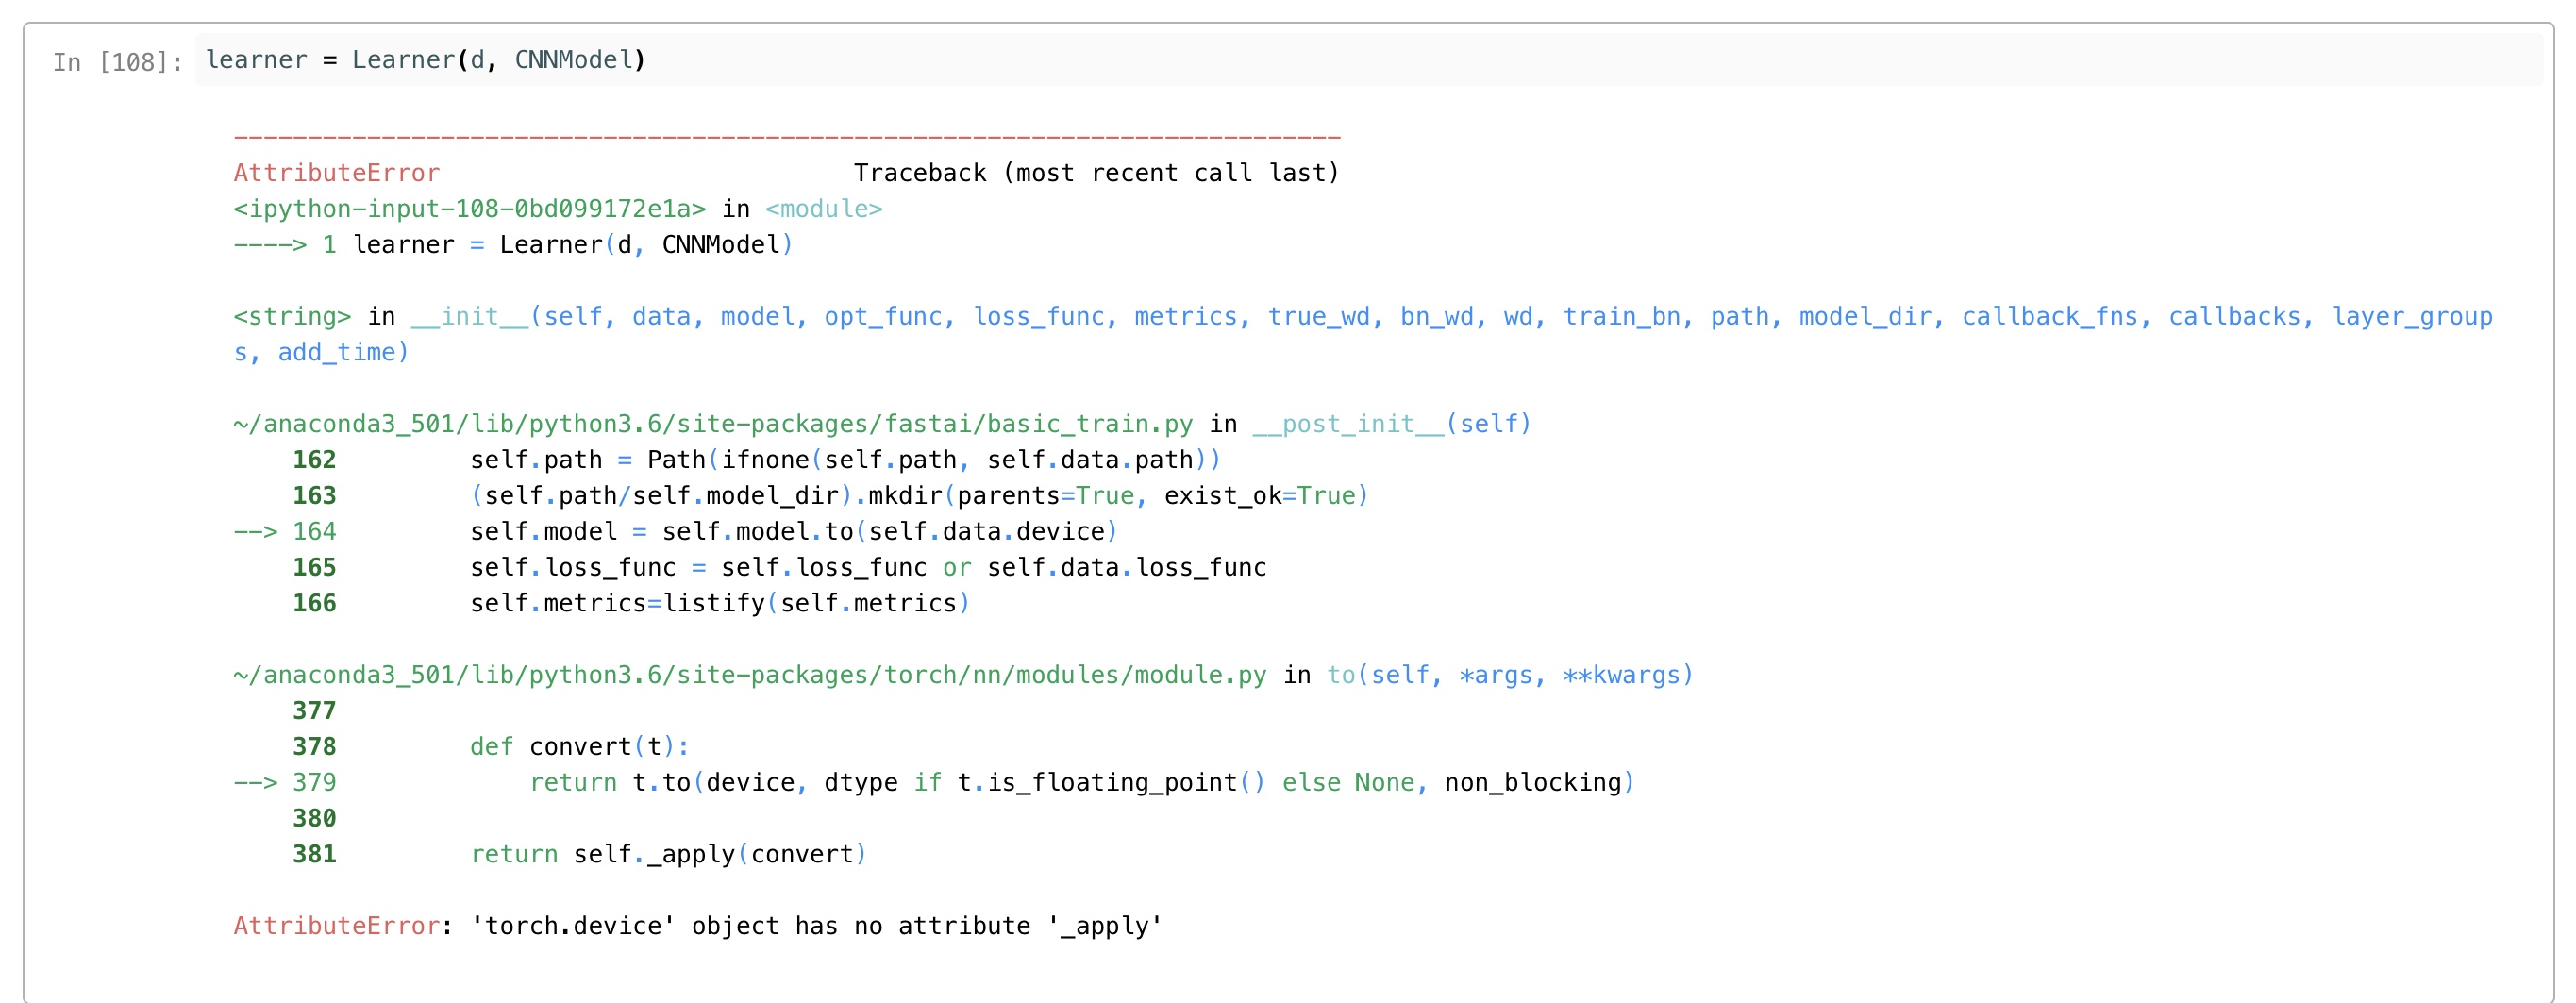Click line number 377 in traceback
Viewport: 2576px width, 1003px height.
pos(314,711)
